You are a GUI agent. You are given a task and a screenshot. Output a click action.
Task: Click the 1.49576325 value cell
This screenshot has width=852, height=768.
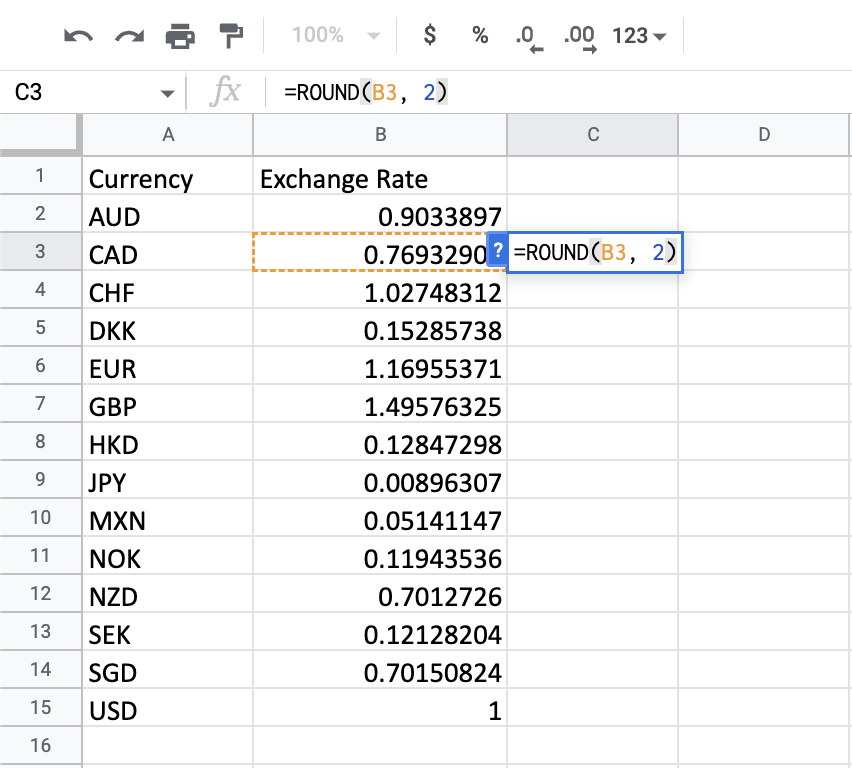pos(380,404)
